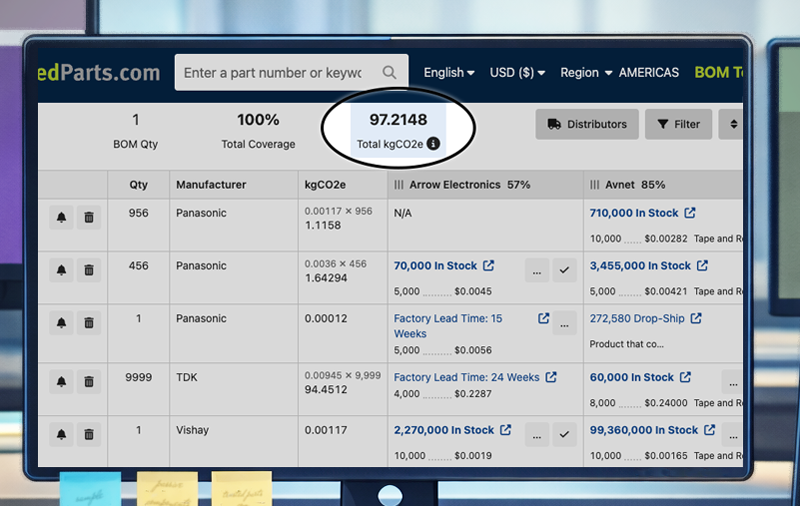Open external link icon beside 3,455,000 In Stock
Viewport: 800px width, 506px height.
point(703,265)
